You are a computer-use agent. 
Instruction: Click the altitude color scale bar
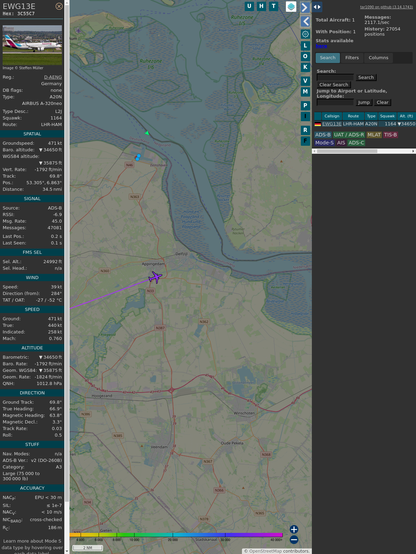click(x=176, y=535)
